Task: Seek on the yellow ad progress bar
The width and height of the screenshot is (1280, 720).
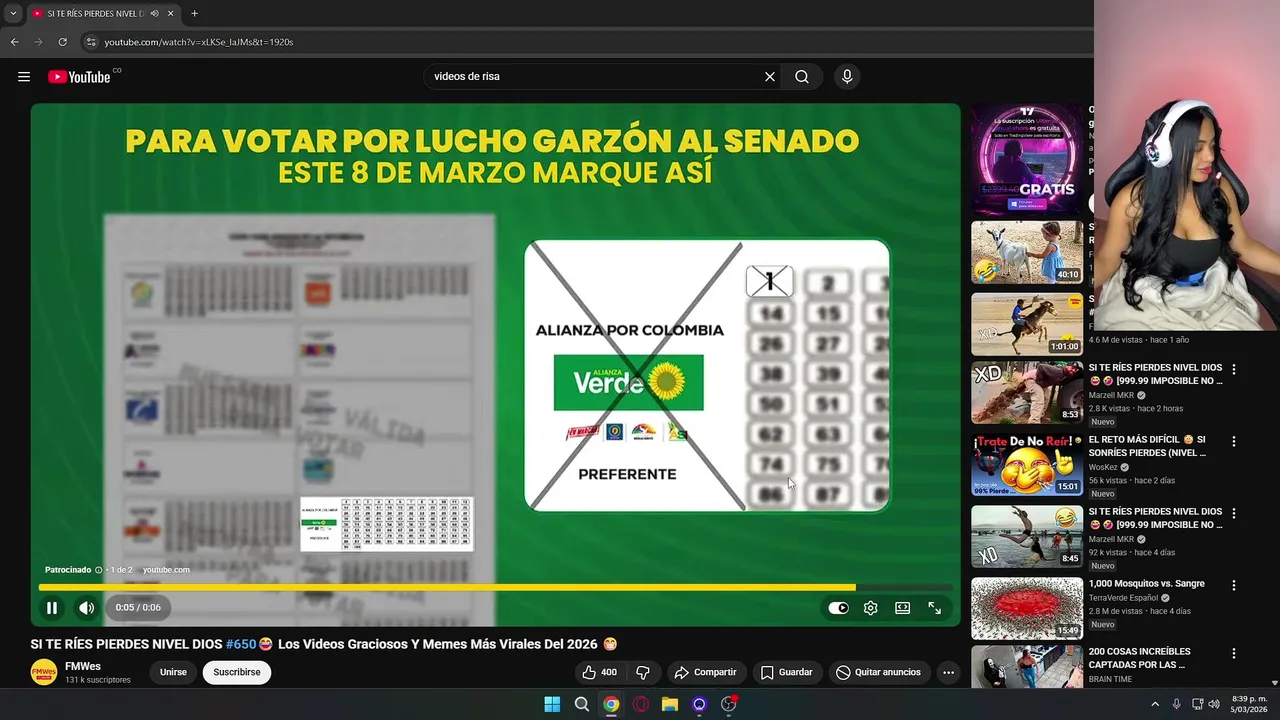Action: coord(495,587)
